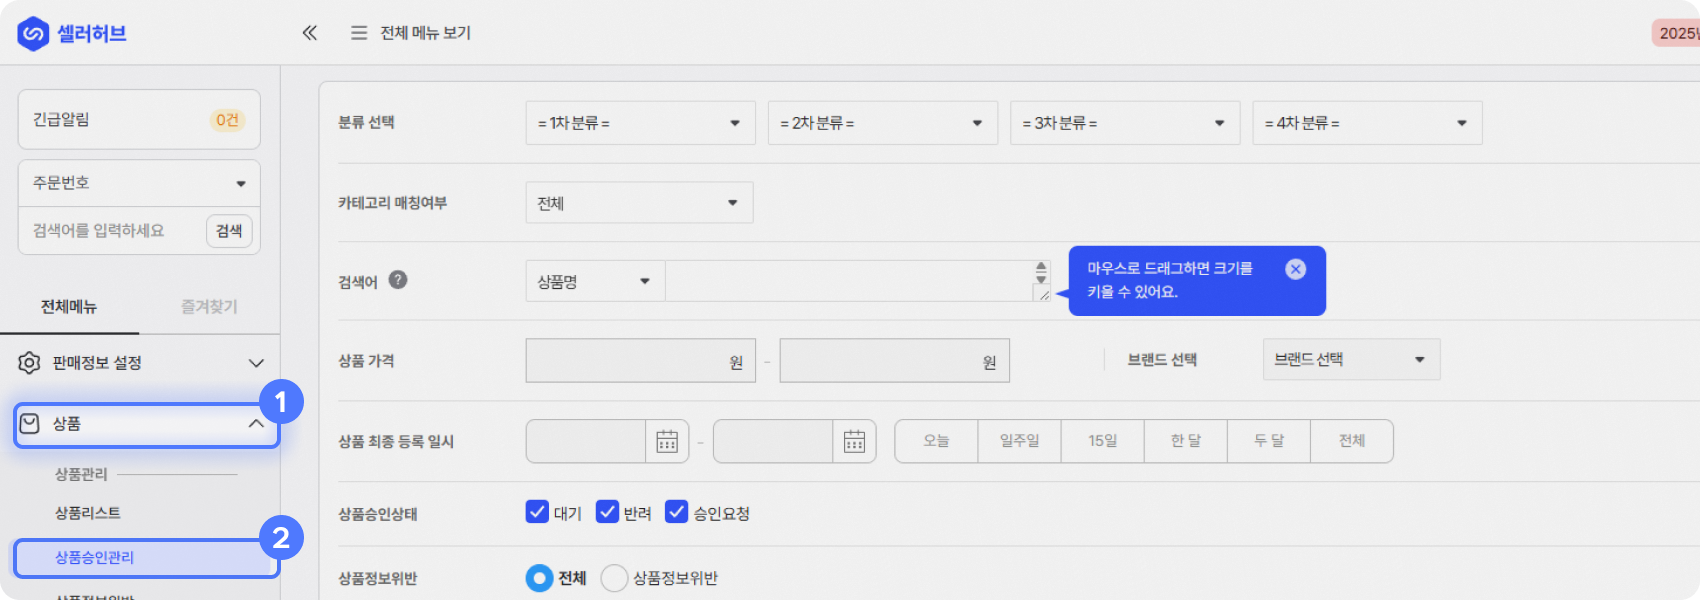Toggle the 승인요청 checkbox
Viewport: 1700px width, 600px height.
[677, 512]
